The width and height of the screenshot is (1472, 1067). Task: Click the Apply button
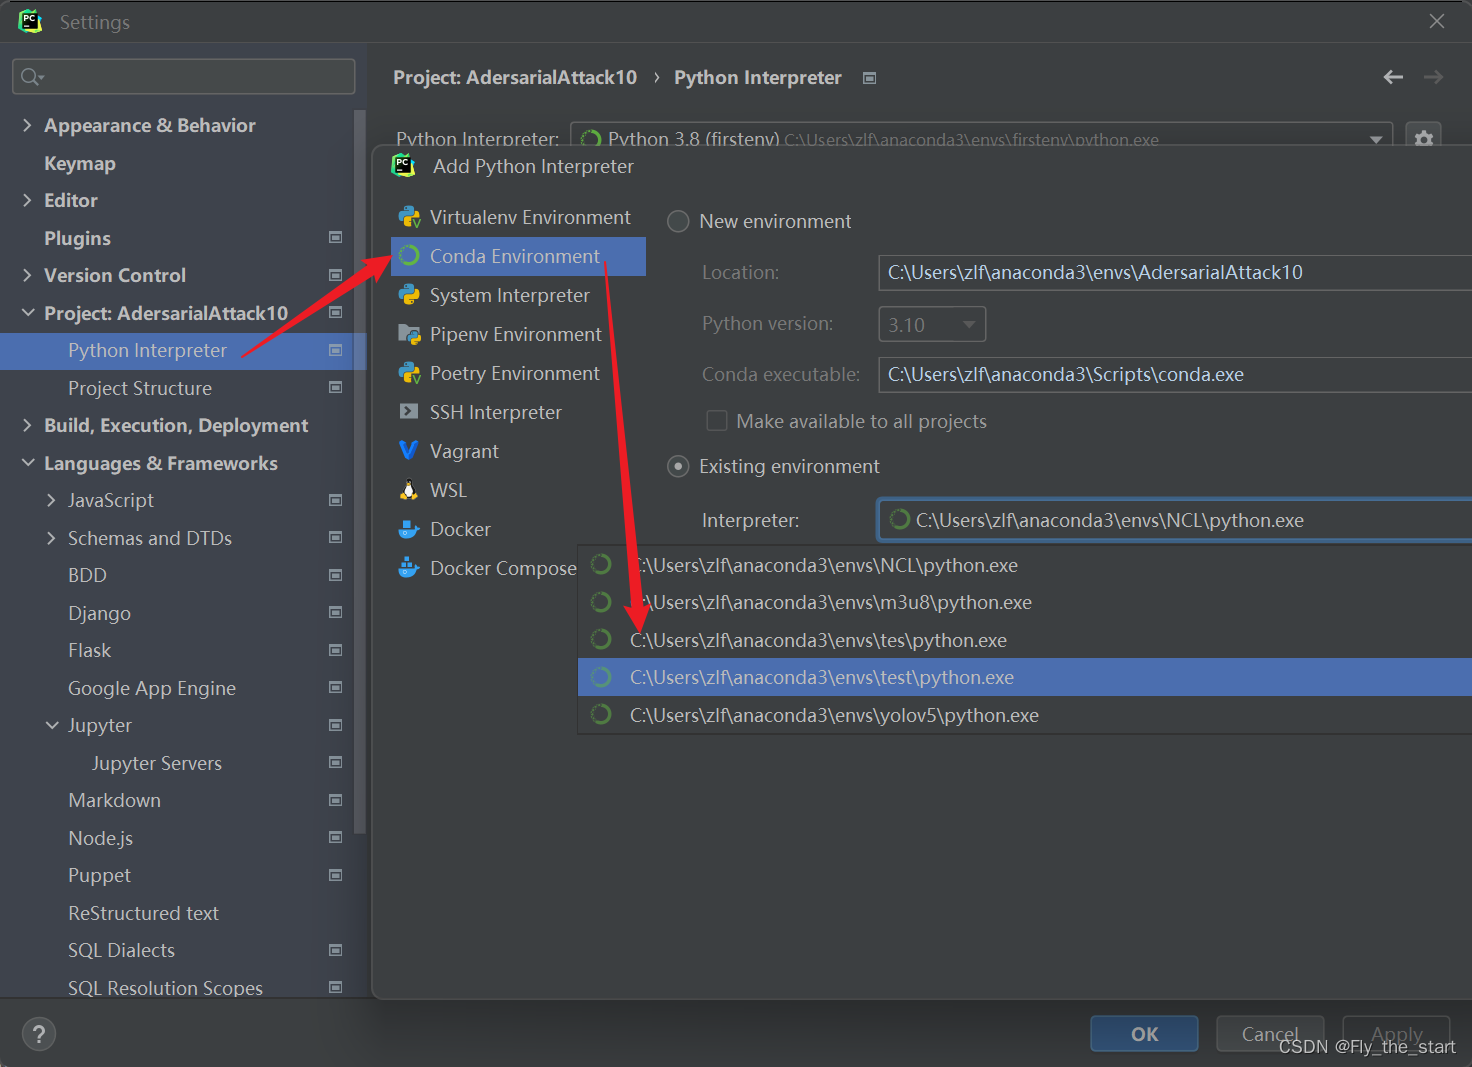1396,1034
